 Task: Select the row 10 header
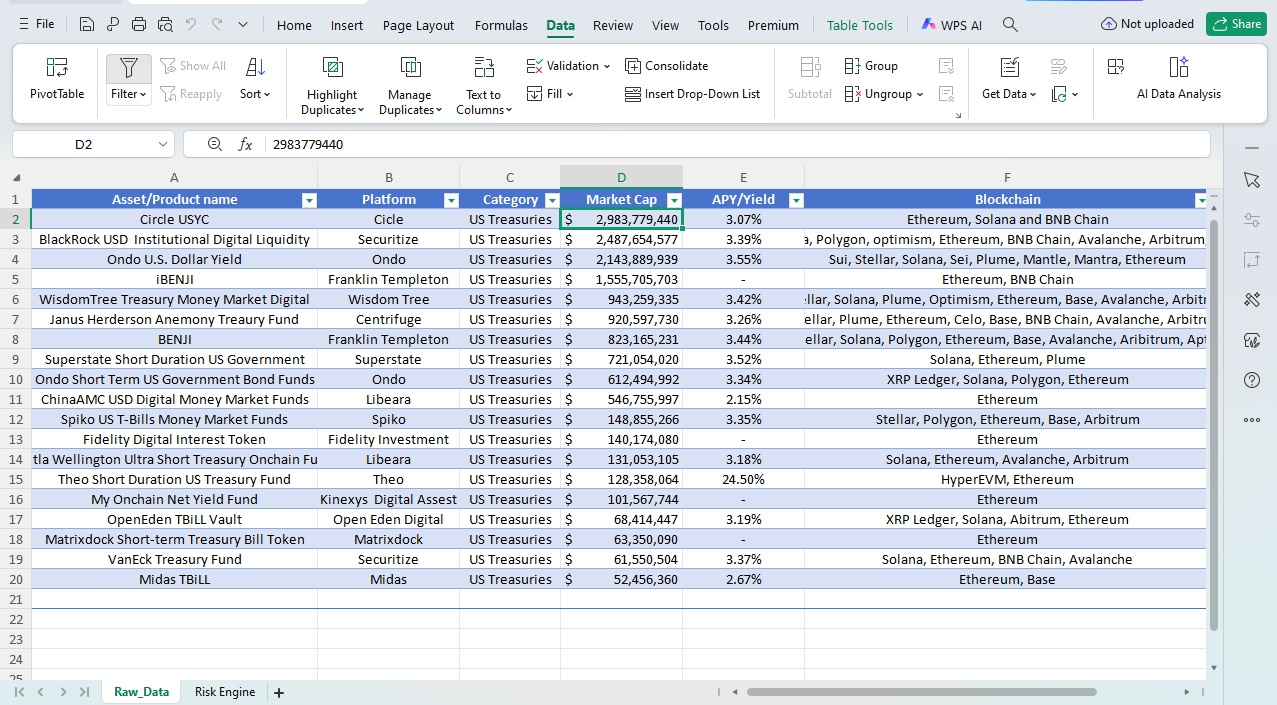pyautogui.click(x=15, y=379)
